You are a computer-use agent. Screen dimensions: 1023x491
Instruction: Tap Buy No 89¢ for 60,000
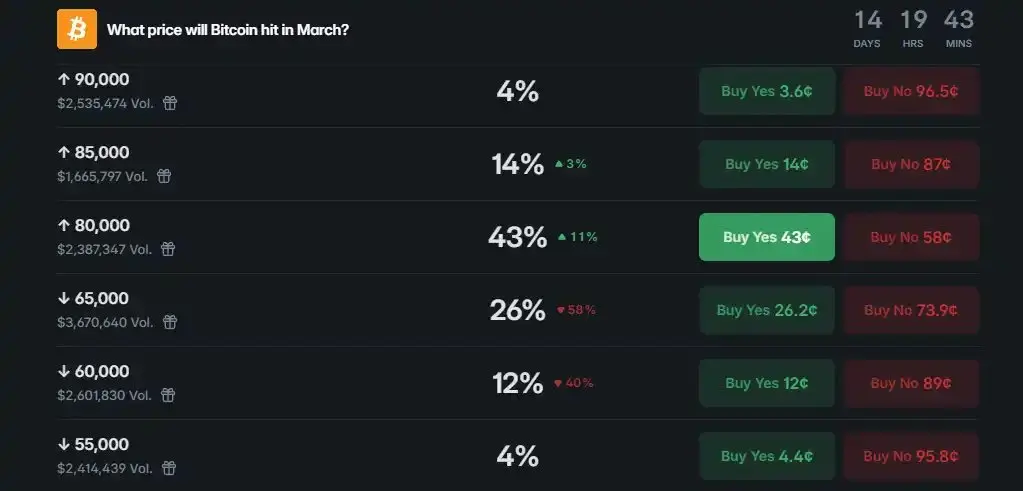click(x=911, y=383)
